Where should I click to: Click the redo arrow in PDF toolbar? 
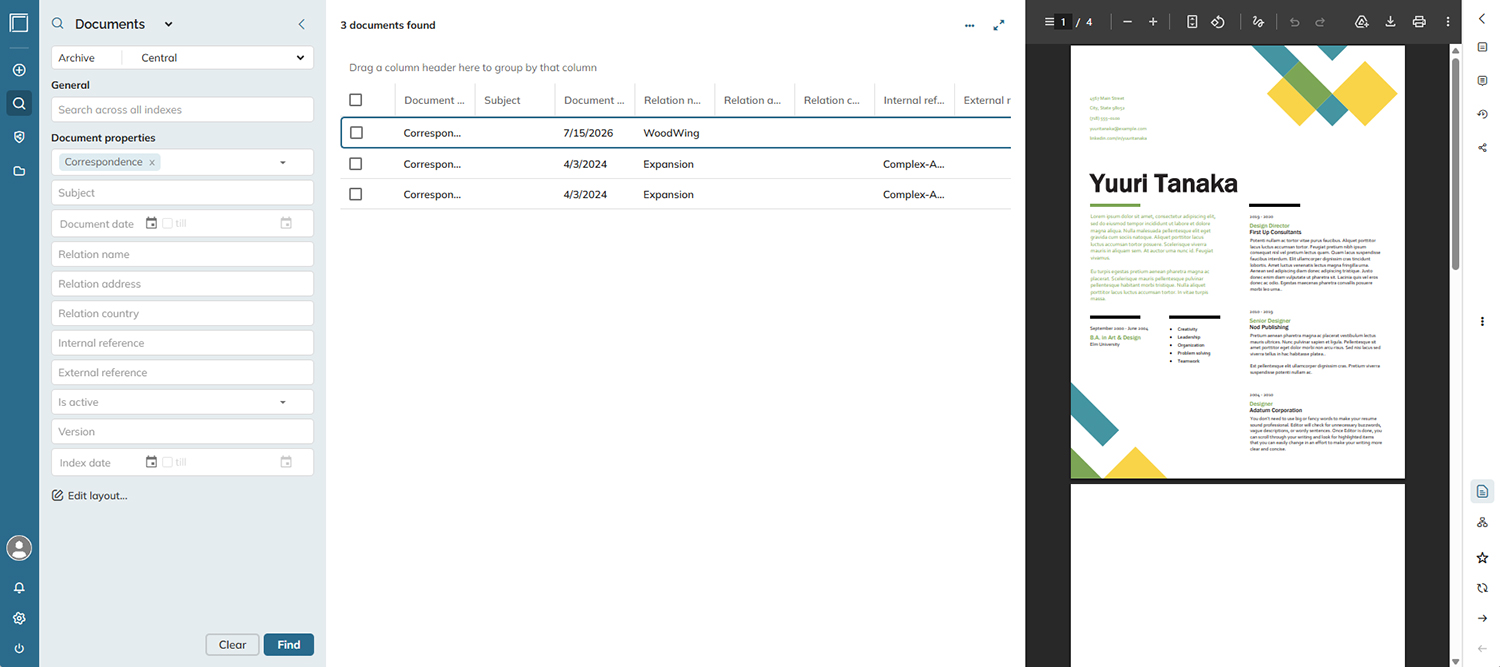[x=1320, y=22]
